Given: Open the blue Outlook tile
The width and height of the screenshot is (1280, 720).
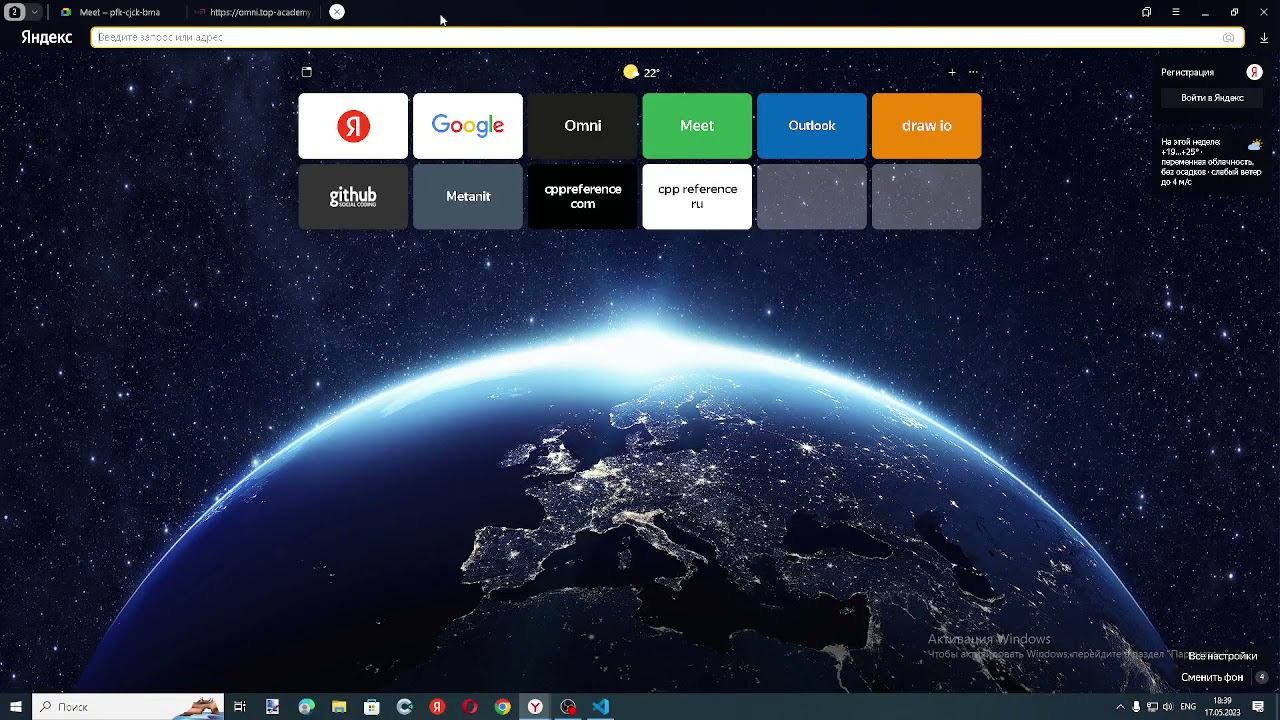Looking at the screenshot, I should (x=812, y=126).
